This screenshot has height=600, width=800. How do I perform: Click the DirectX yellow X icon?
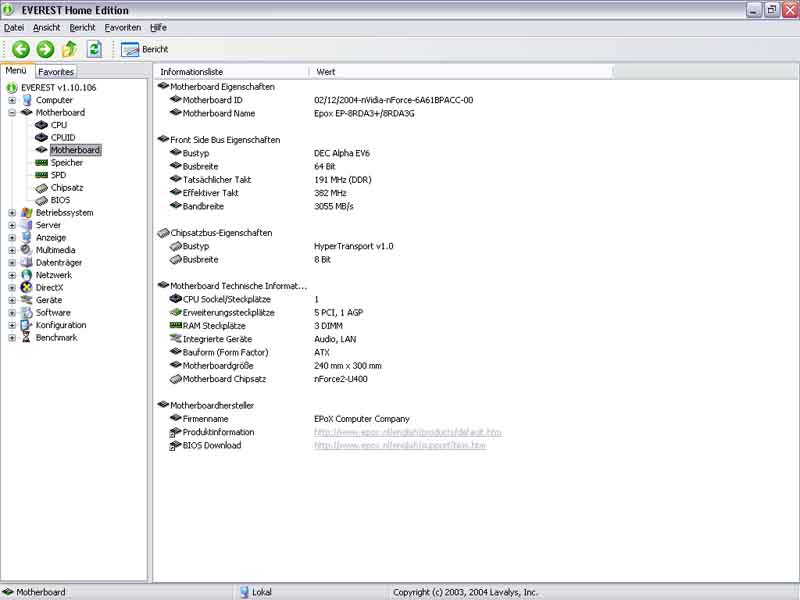[27, 287]
